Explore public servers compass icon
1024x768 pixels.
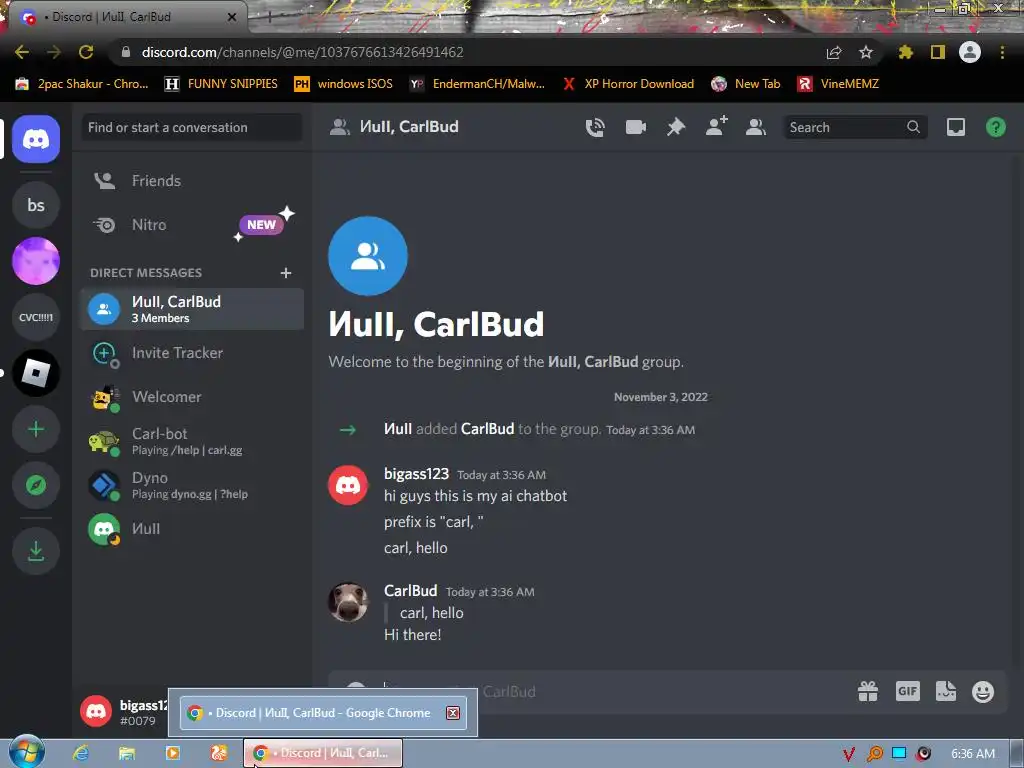pyautogui.click(x=36, y=485)
